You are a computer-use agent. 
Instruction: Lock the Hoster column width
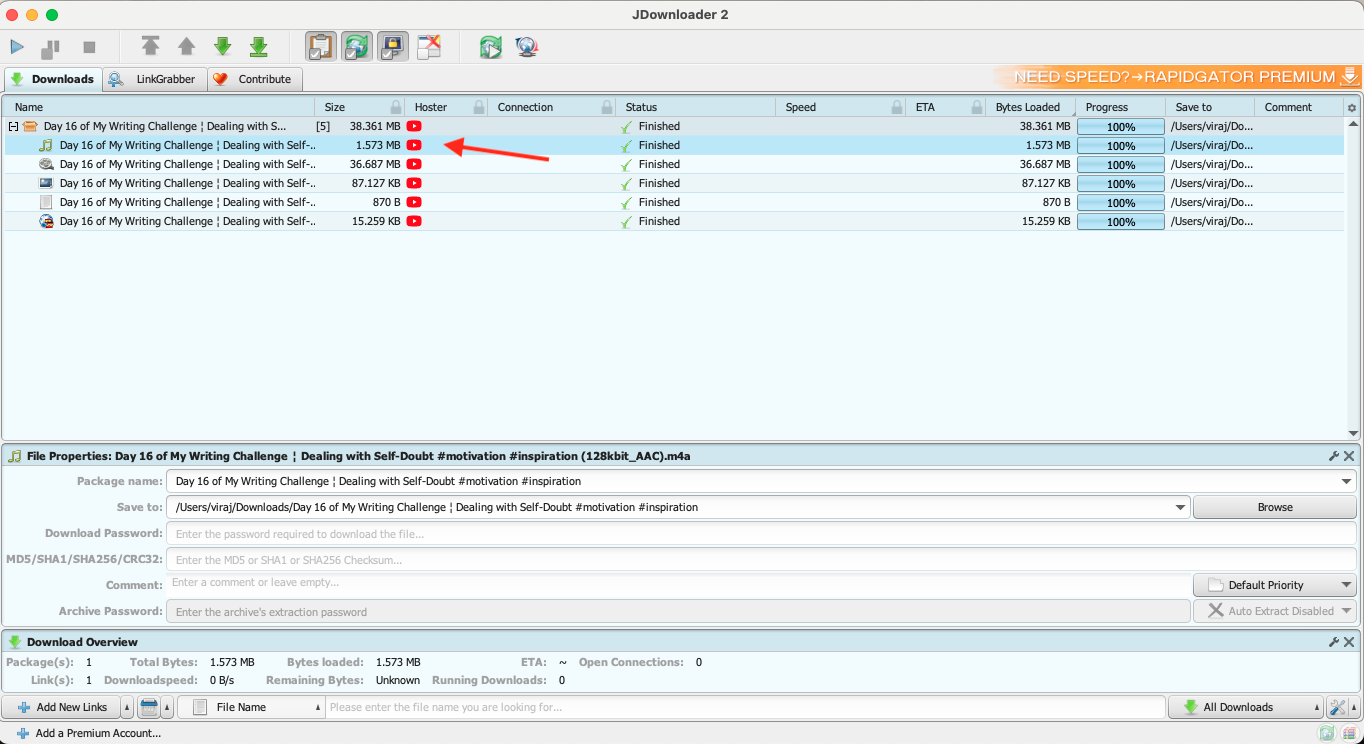pyautogui.click(x=477, y=106)
